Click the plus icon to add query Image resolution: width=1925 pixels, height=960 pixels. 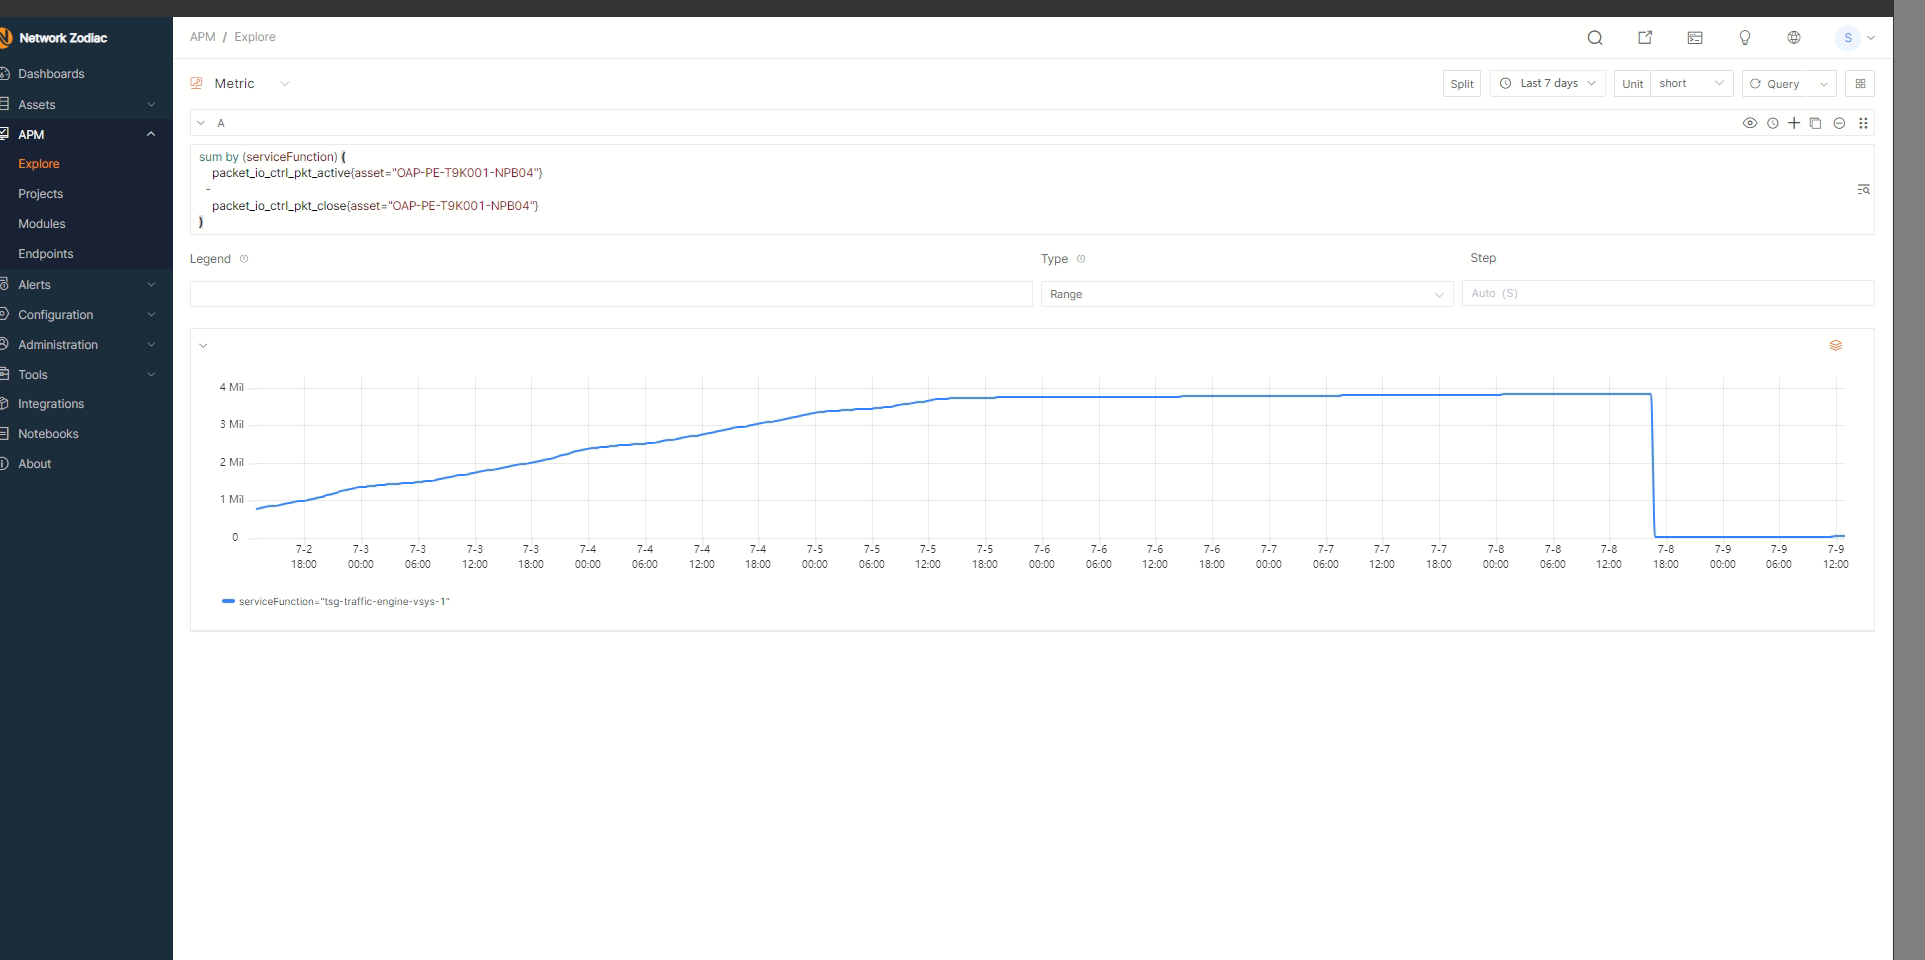[x=1794, y=123]
